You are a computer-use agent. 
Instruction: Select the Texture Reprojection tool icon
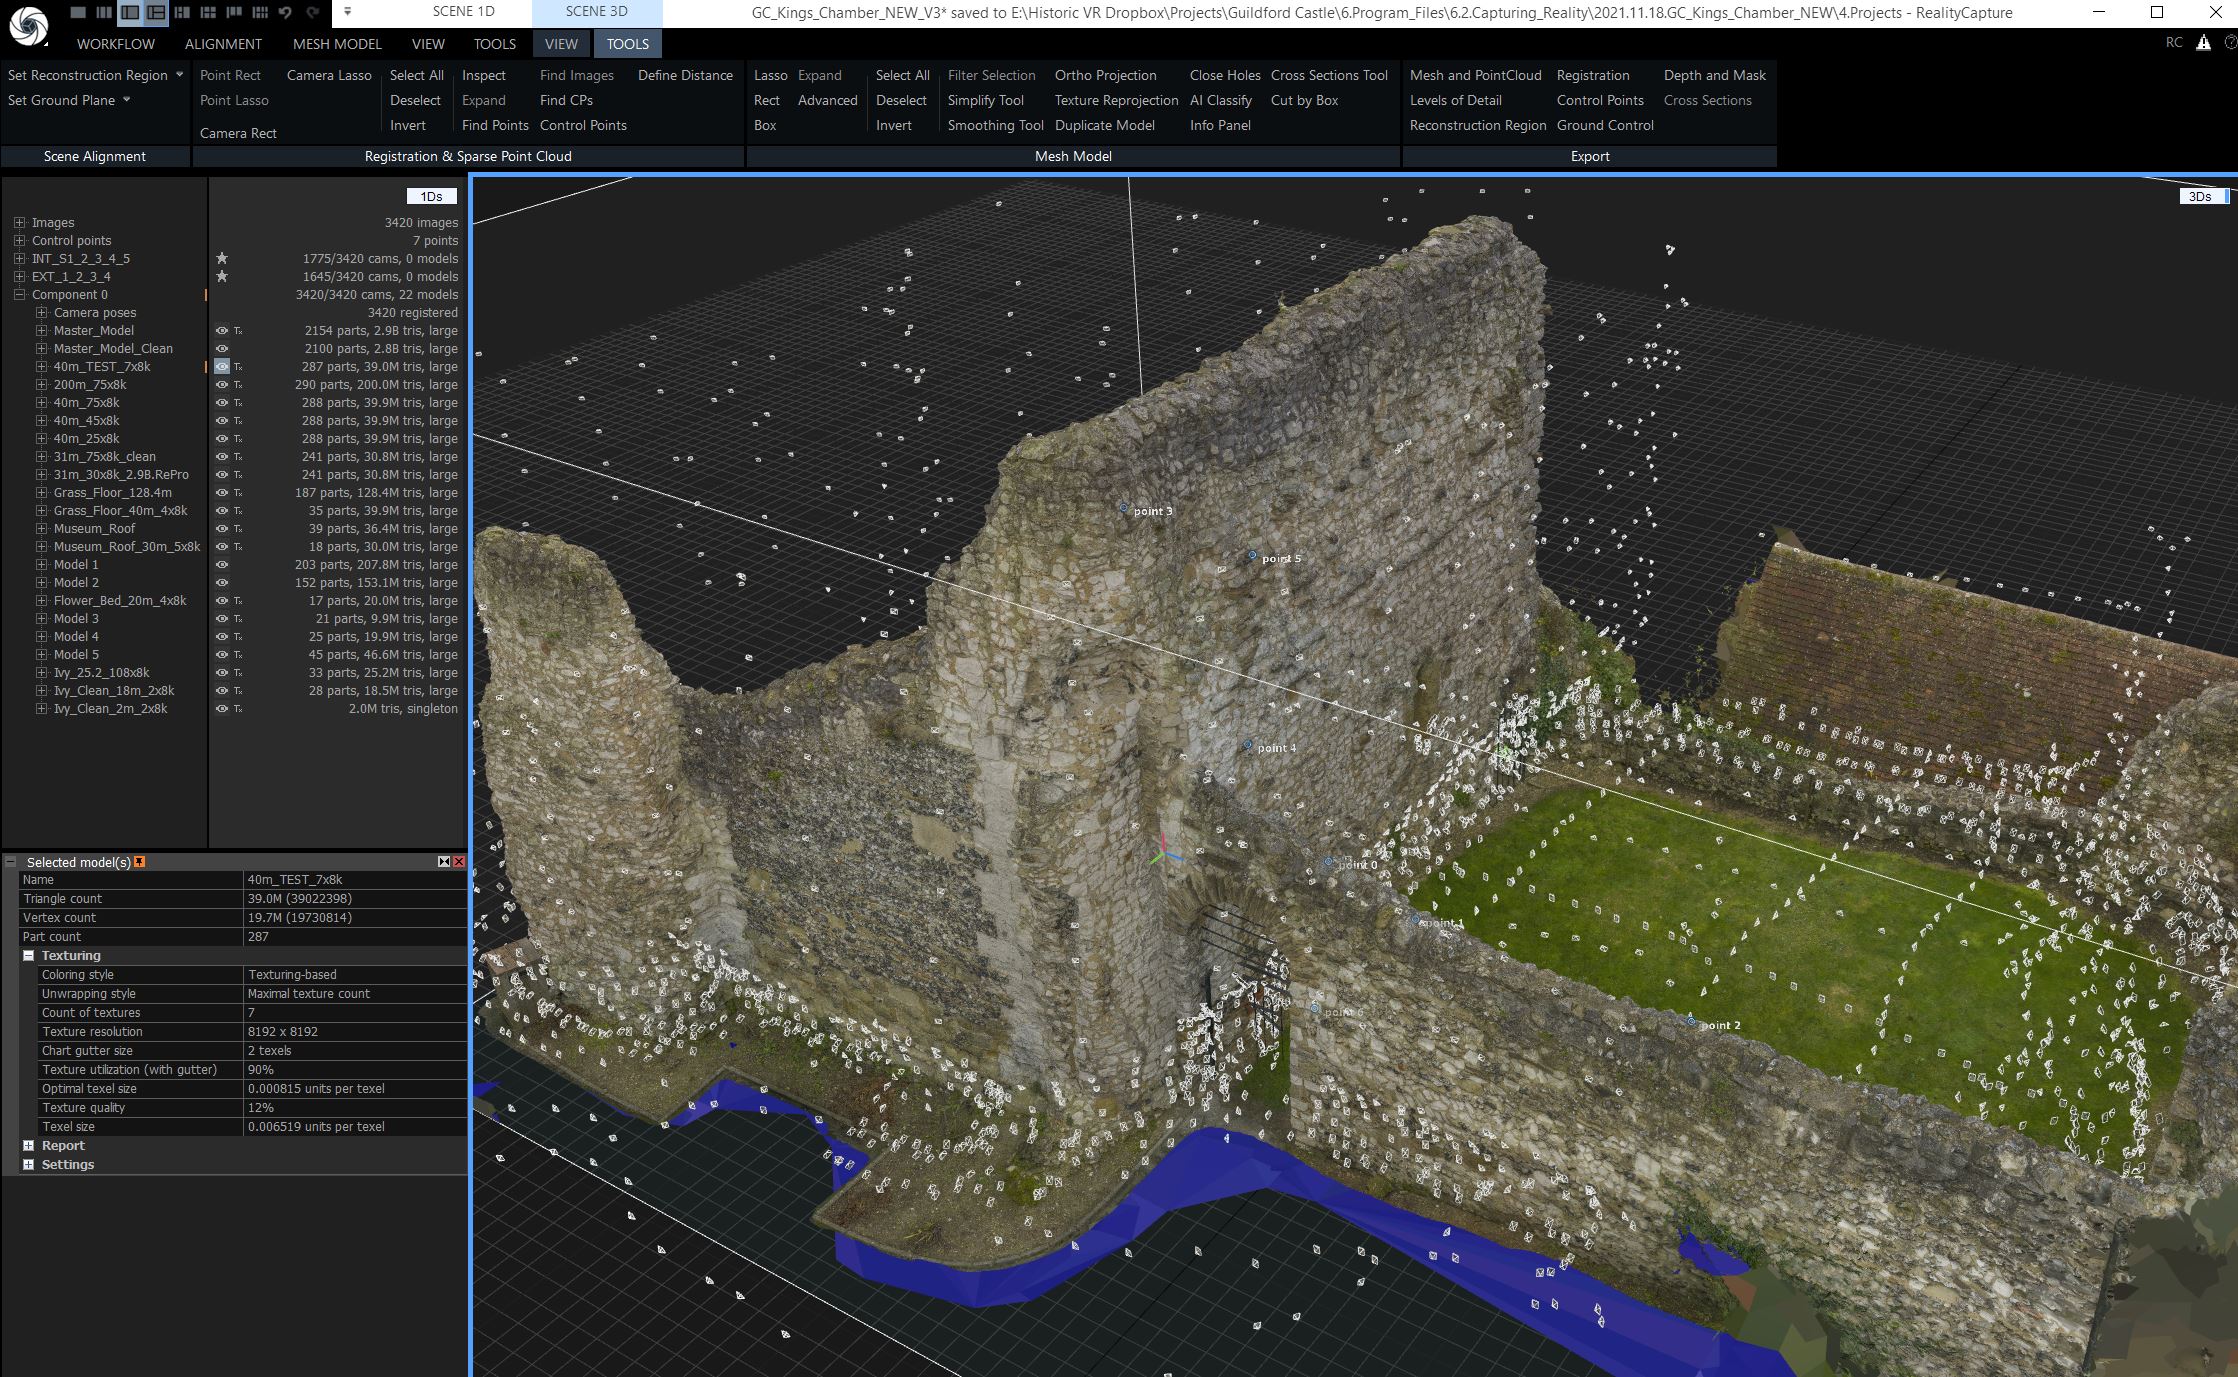pos(1113,99)
